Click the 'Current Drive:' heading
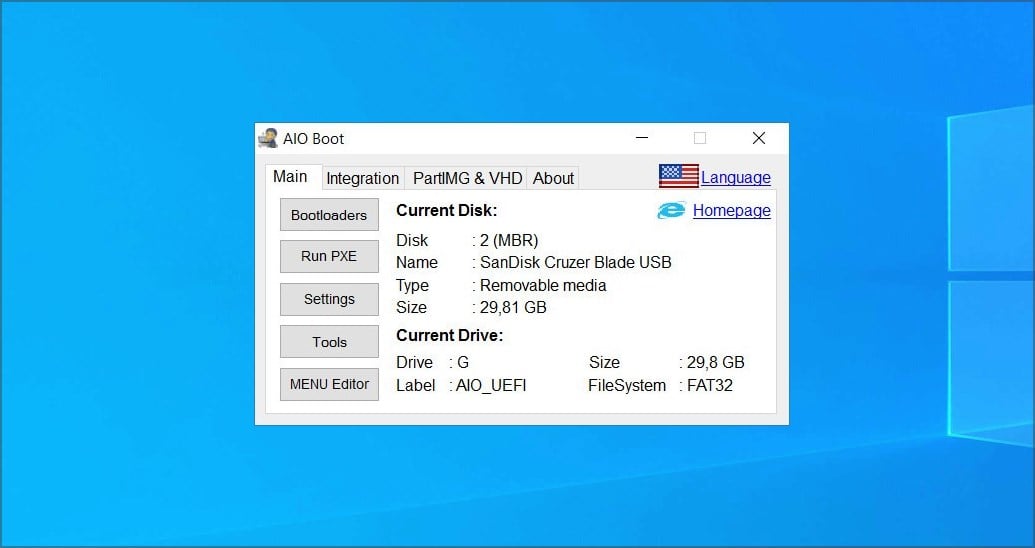This screenshot has width=1035, height=548. (450, 335)
